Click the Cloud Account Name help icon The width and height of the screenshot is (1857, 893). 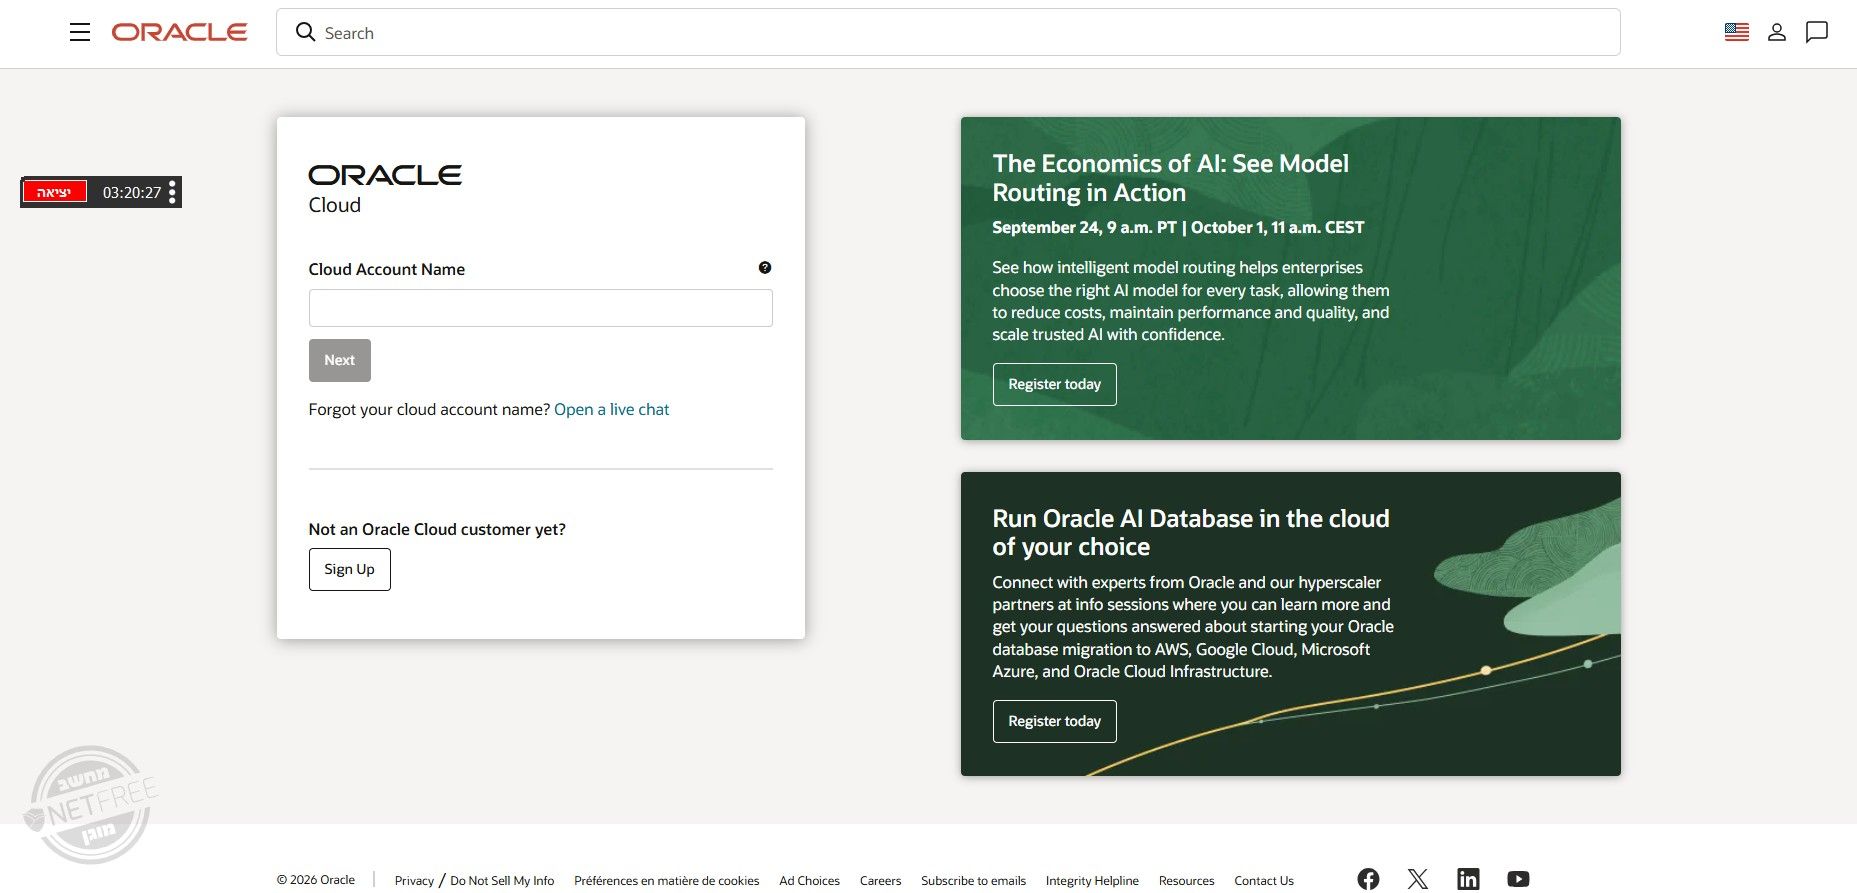pyautogui.click(x=765, y=268)
